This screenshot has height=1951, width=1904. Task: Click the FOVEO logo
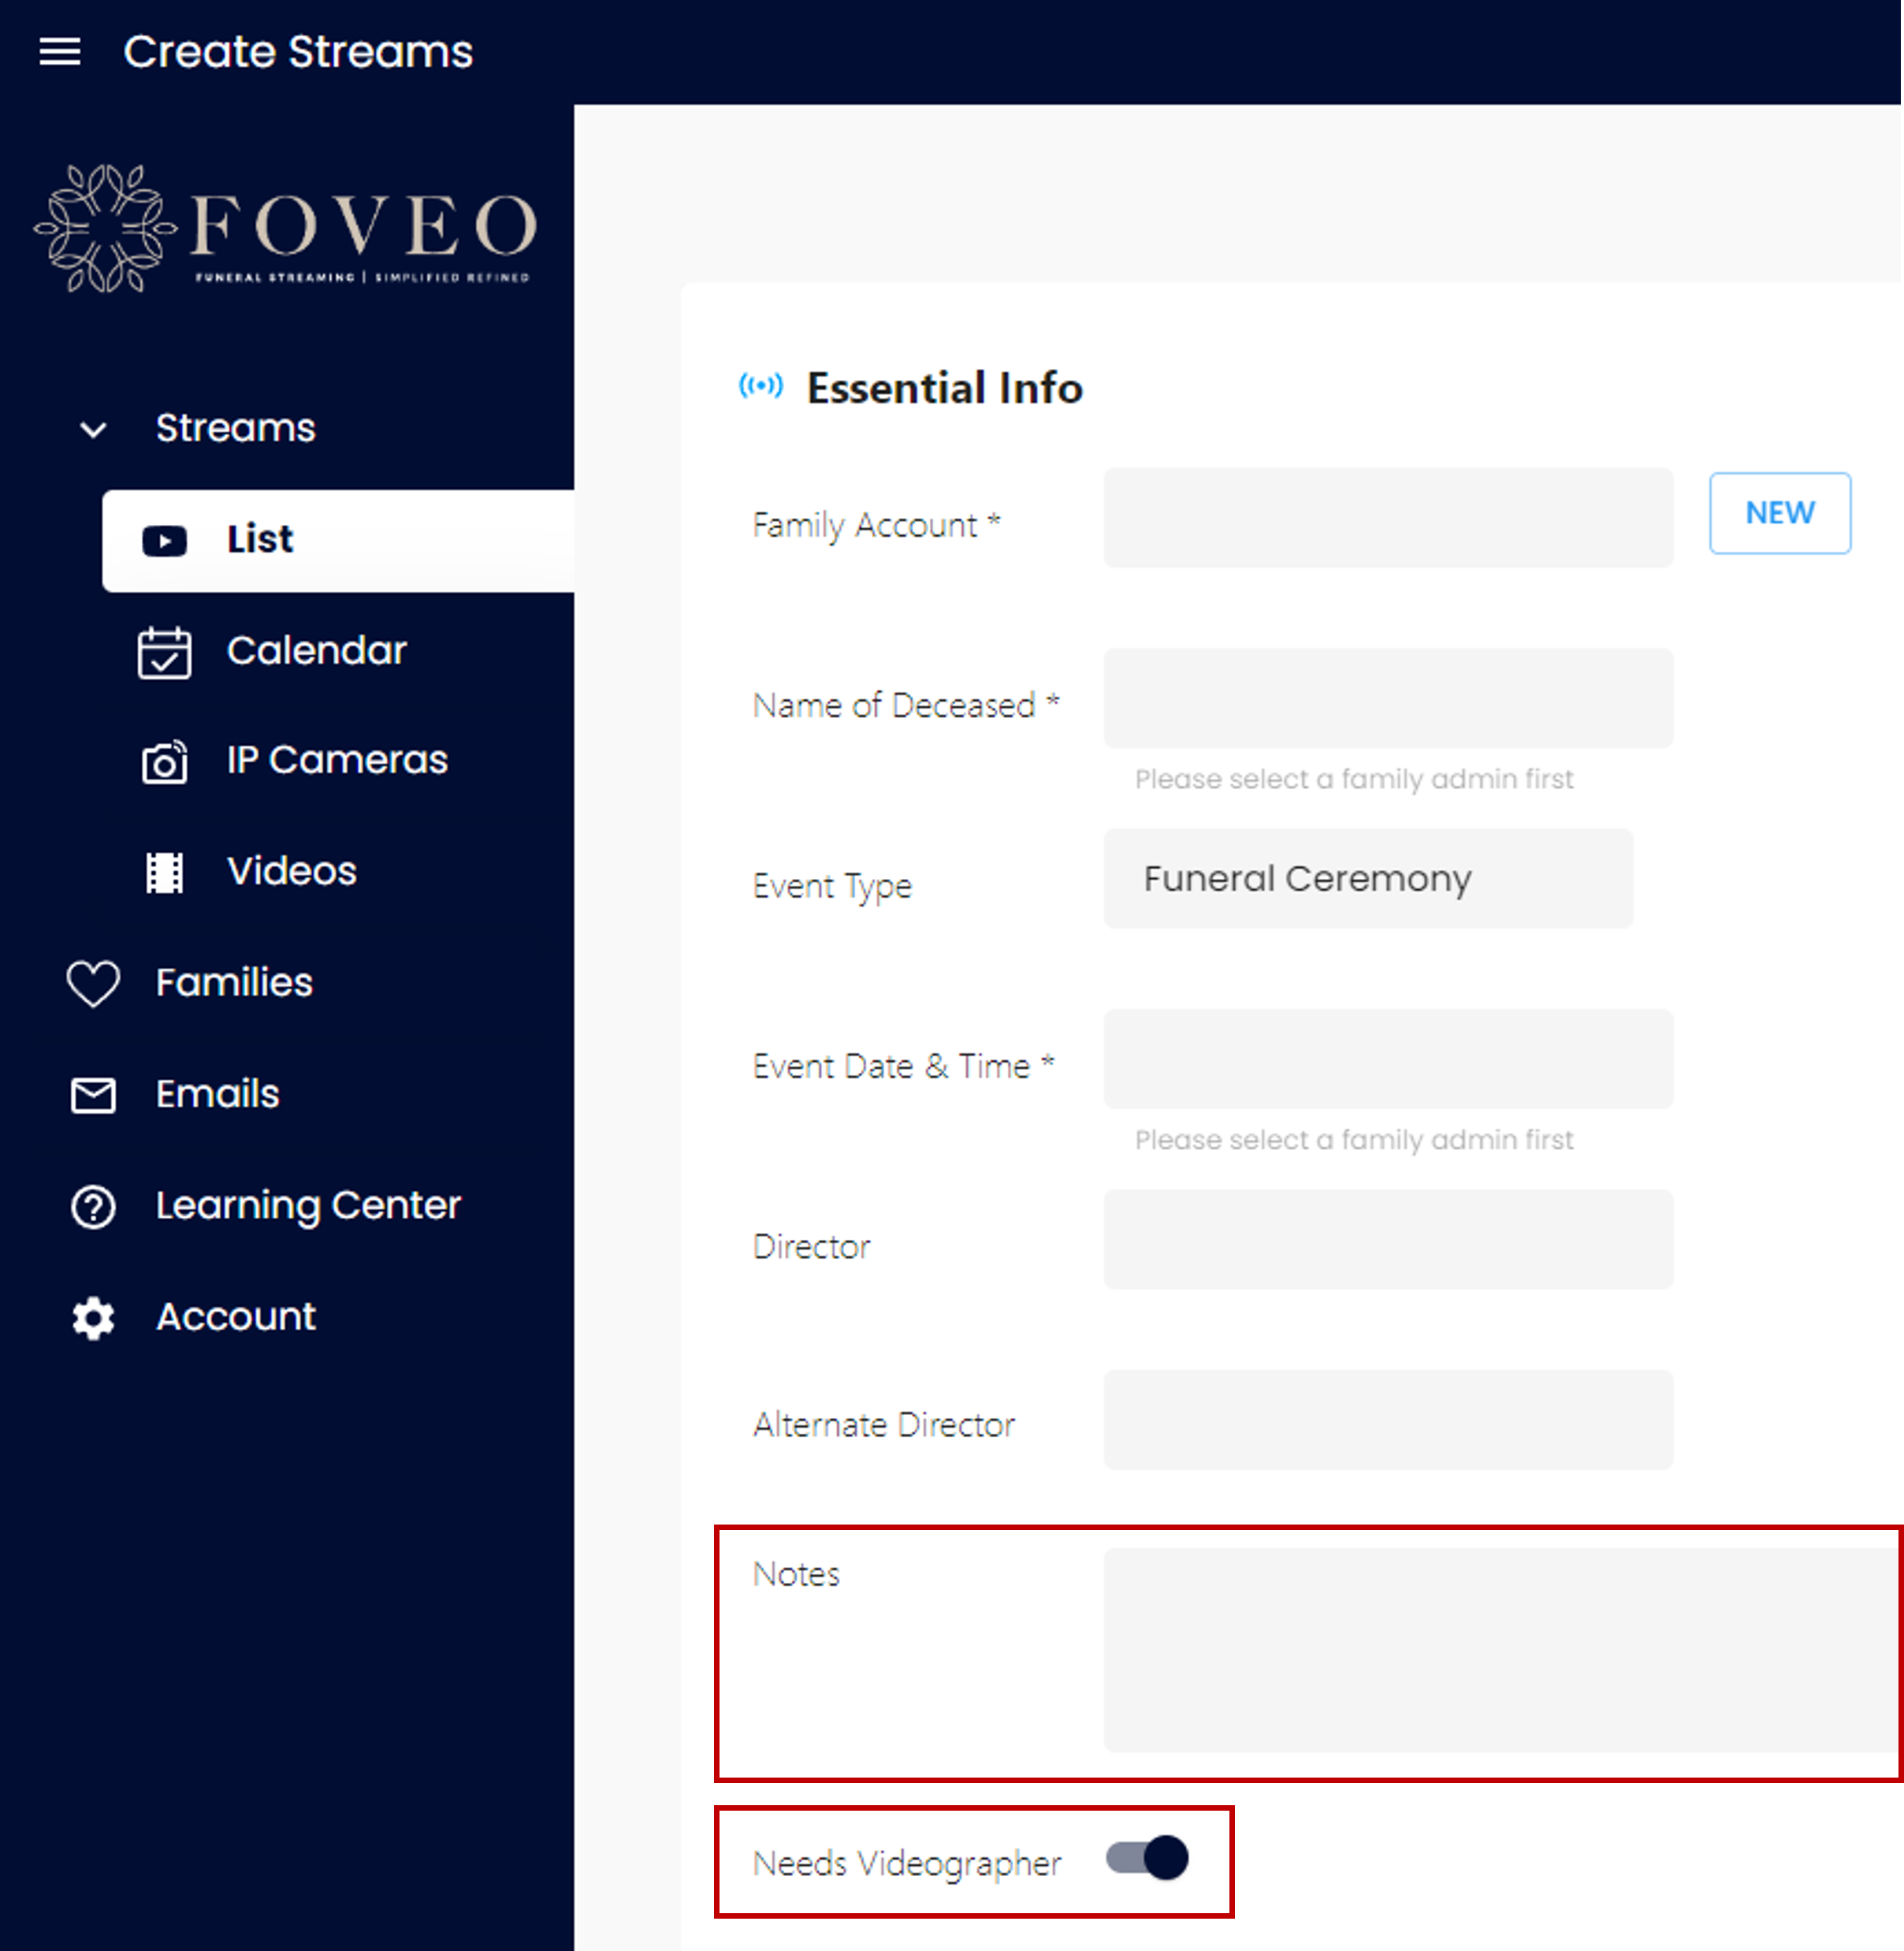click(x=286, y=229)
